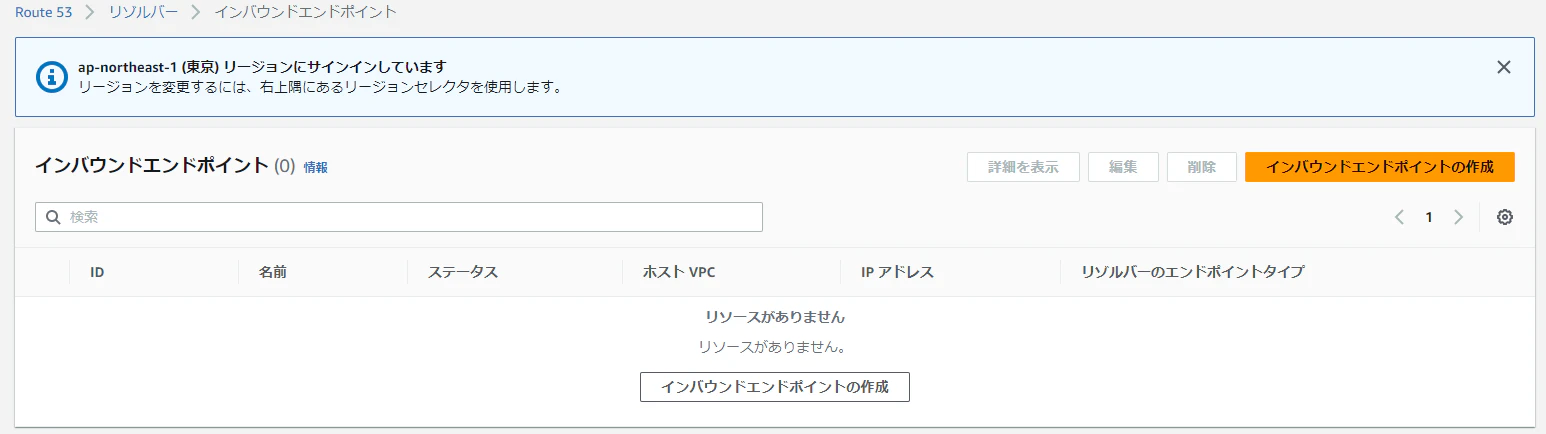Sort by the ホスト VPC column header
The image size is (1546, 434).
pos(680,272)
